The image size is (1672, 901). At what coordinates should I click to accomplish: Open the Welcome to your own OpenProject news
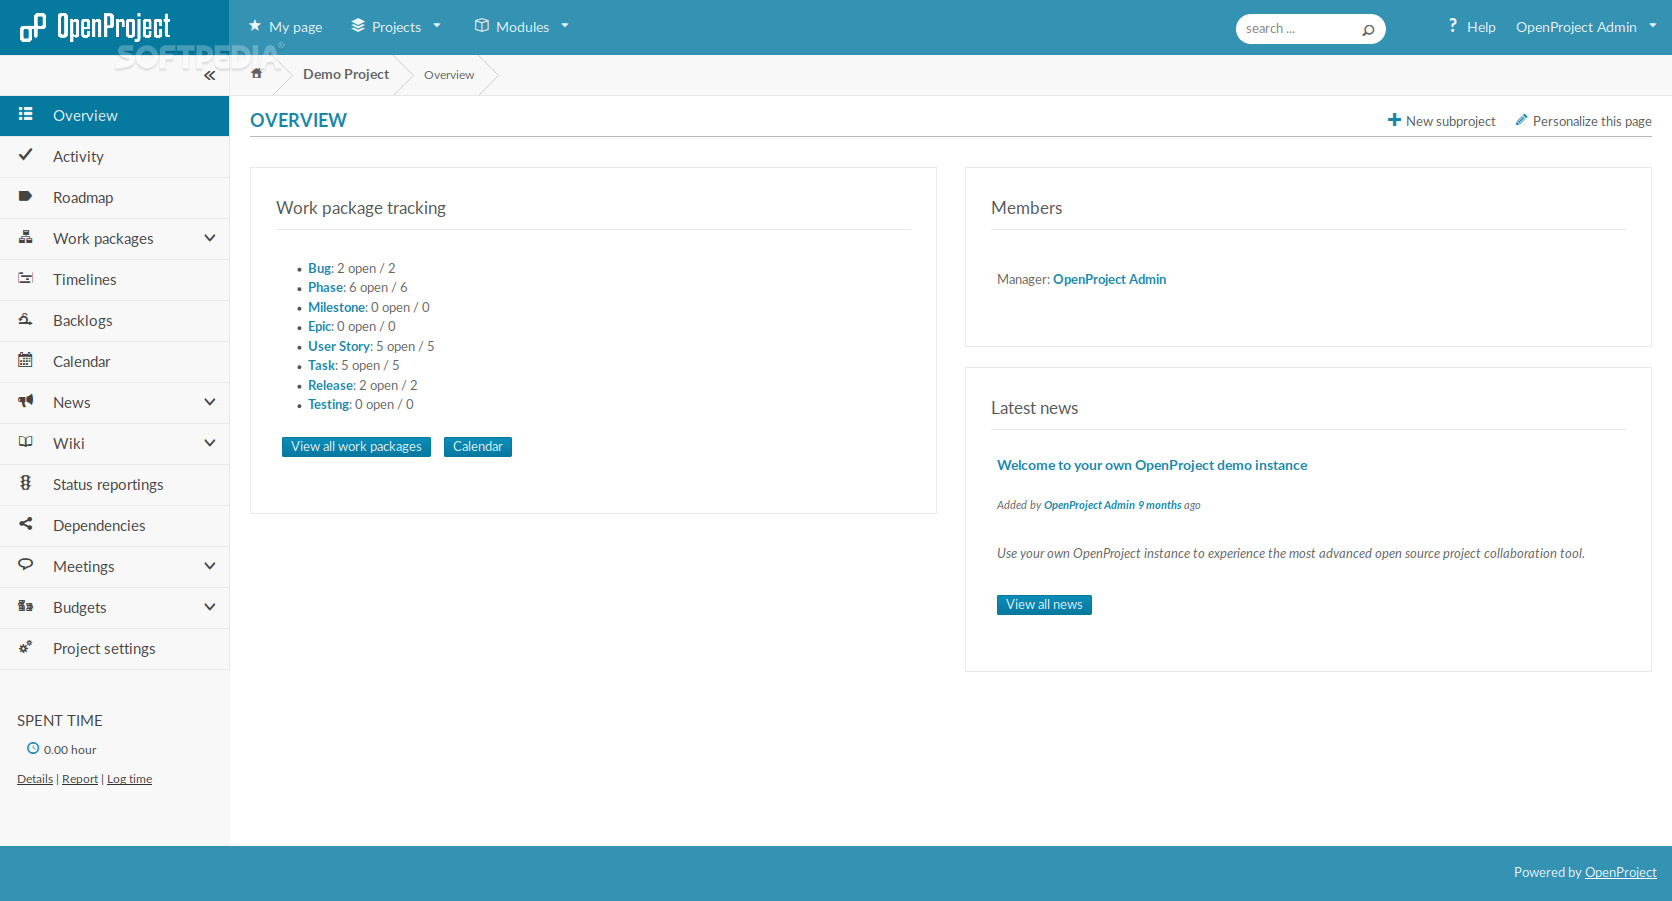click(1152, 465)
